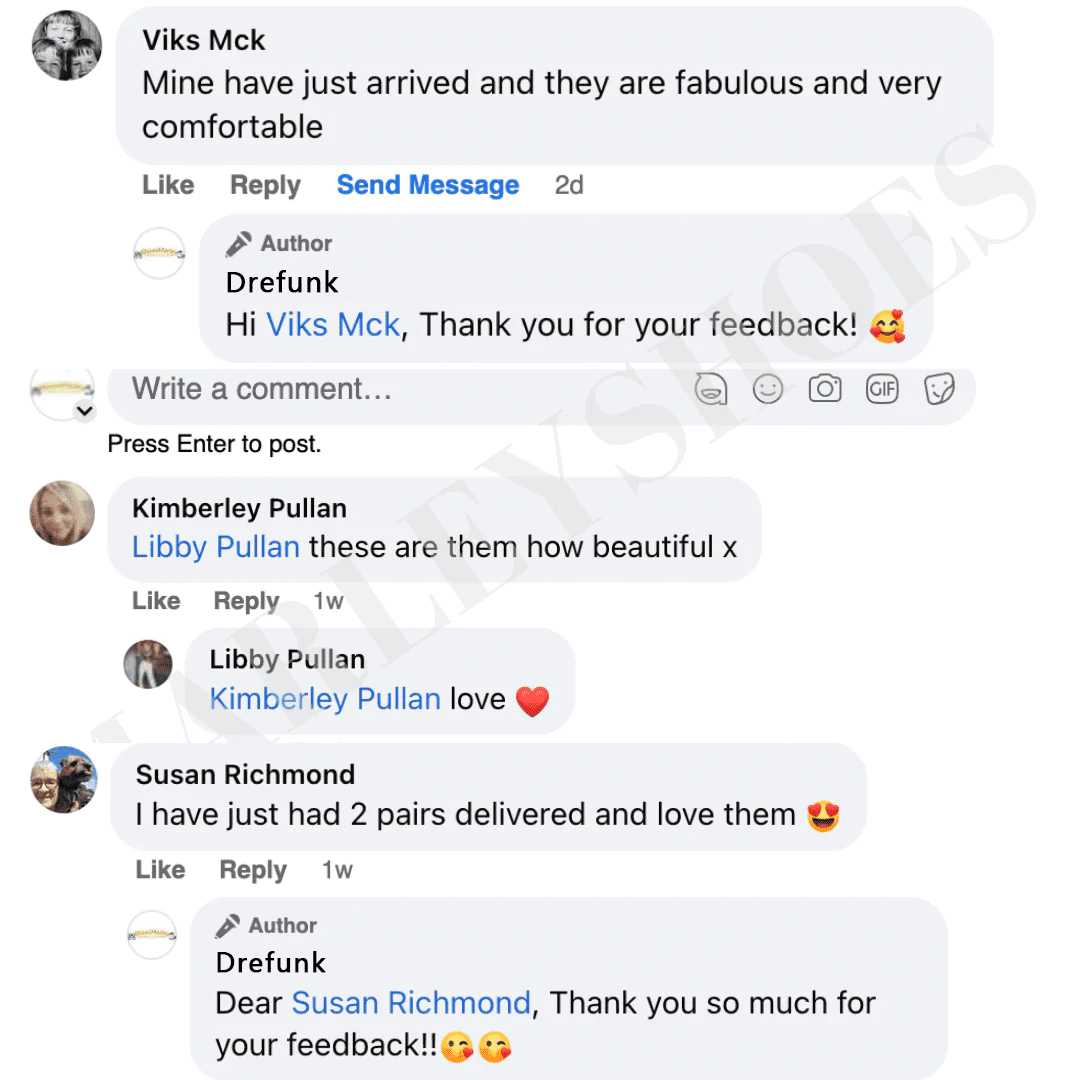This screenshot has height=1080, width=1080.
Task: Like Susan Richmond's comment
Action: pos(160,870)
